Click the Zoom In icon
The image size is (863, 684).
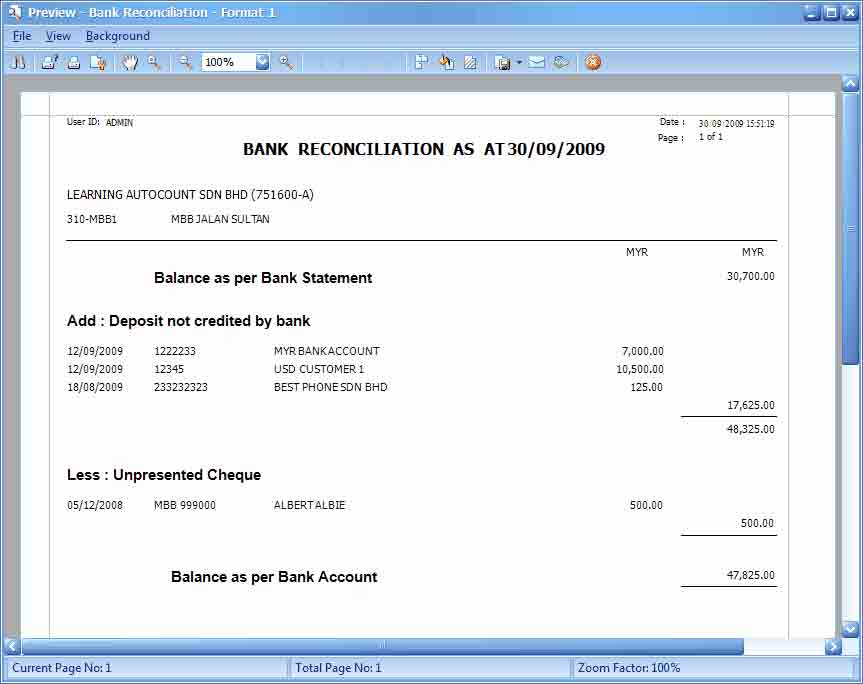pyautogui.click(x=286, y=63)
